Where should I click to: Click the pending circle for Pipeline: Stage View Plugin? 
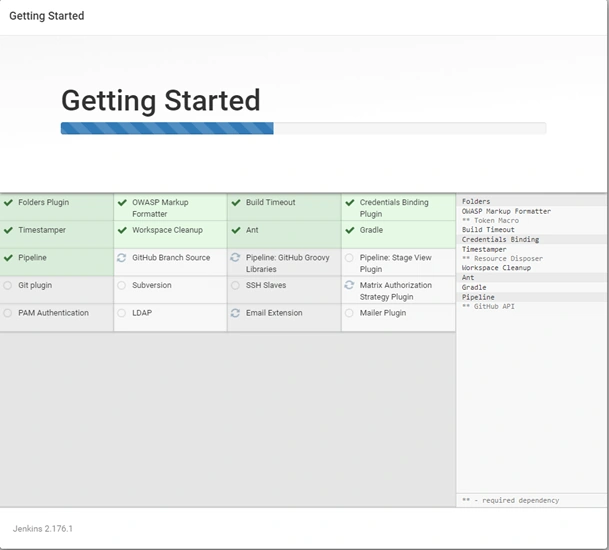pyautogui.click(x=349, y=258)
